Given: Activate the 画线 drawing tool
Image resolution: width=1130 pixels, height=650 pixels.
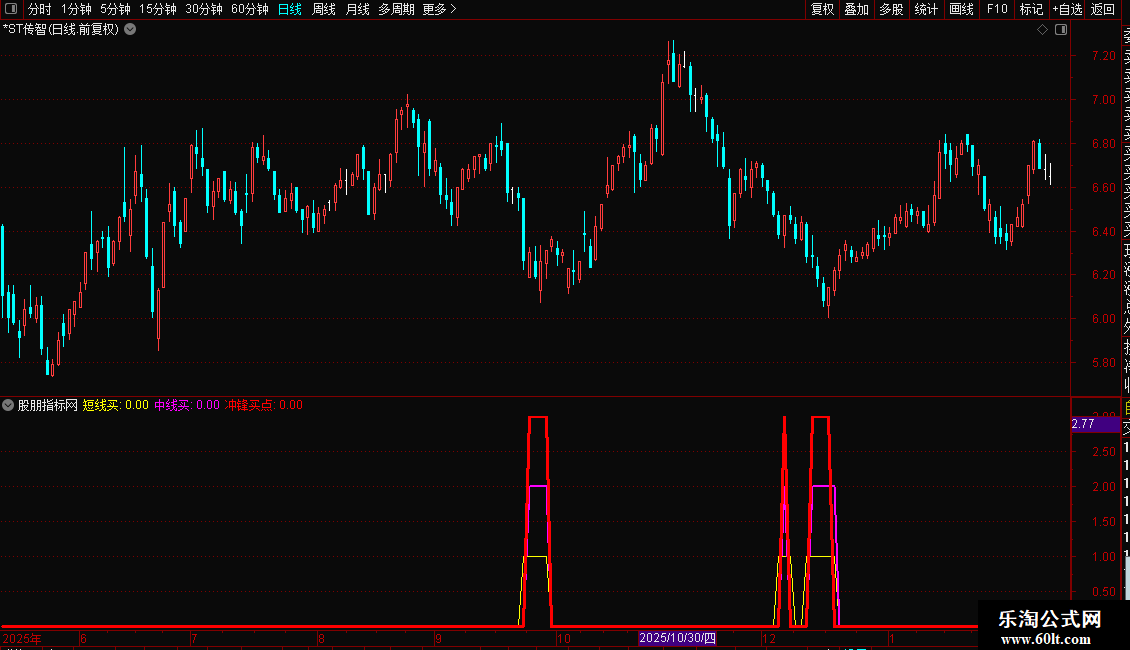Looking at the screenshot, I should point(961,9).
